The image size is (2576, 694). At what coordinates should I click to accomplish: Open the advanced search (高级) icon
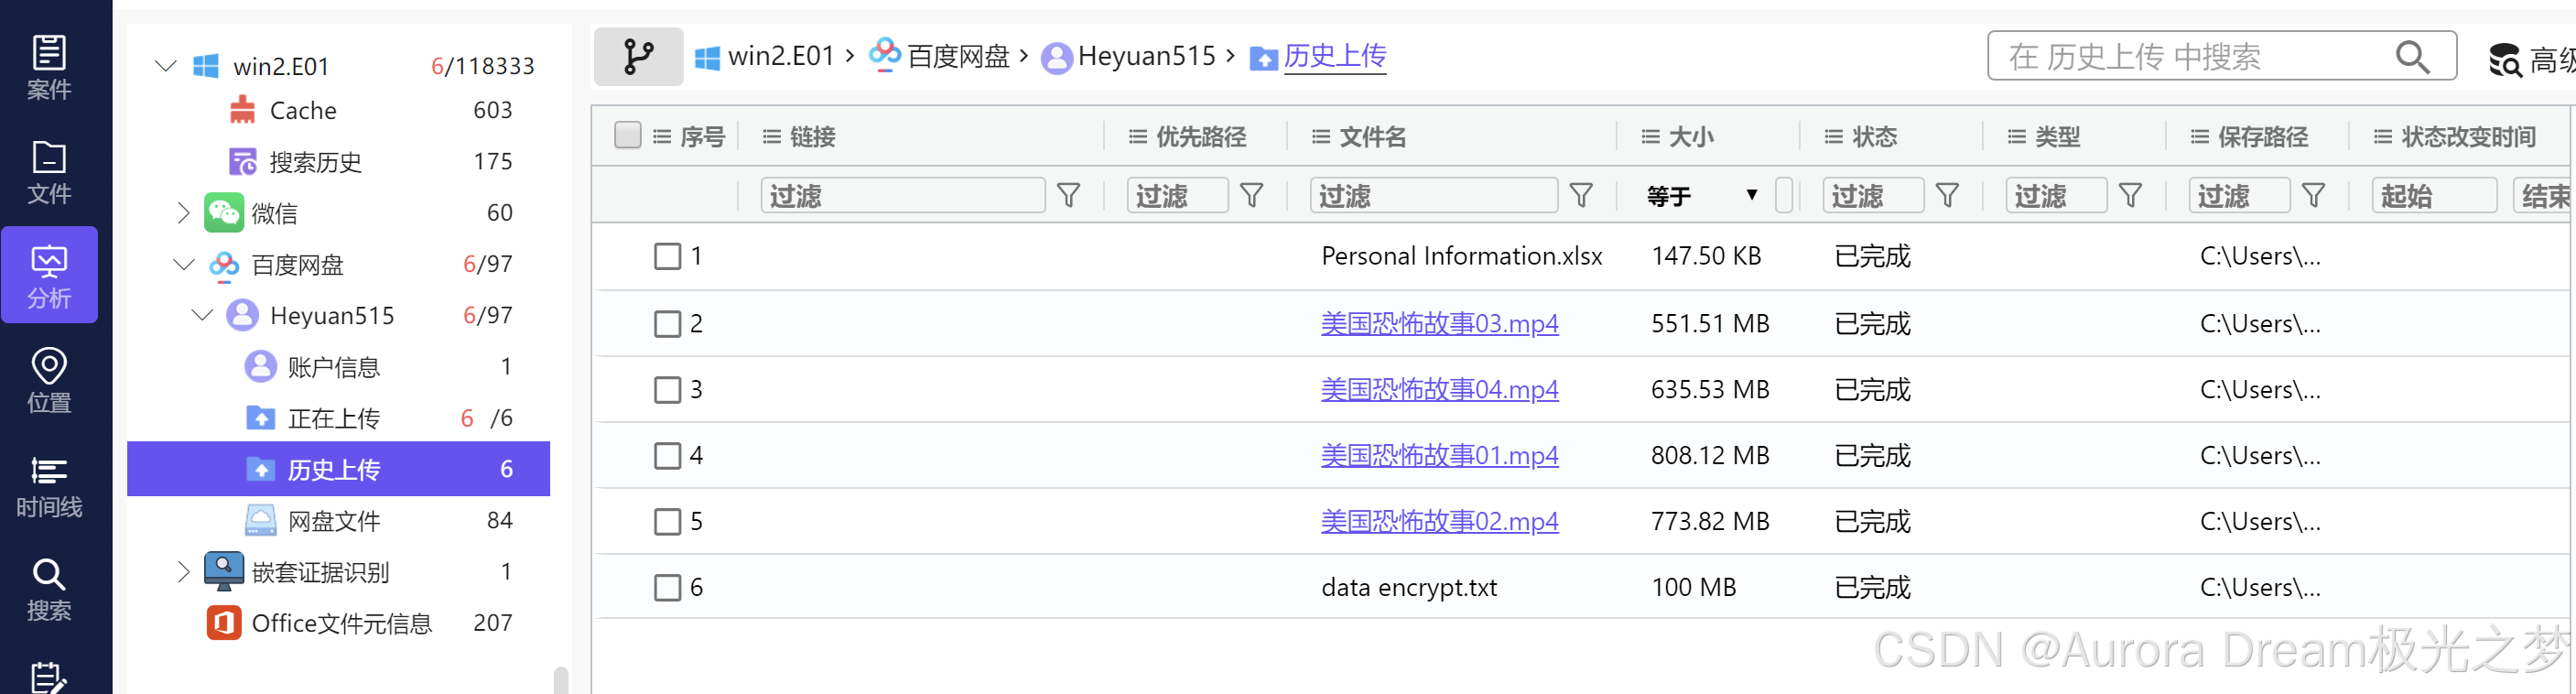point(2506,61)
